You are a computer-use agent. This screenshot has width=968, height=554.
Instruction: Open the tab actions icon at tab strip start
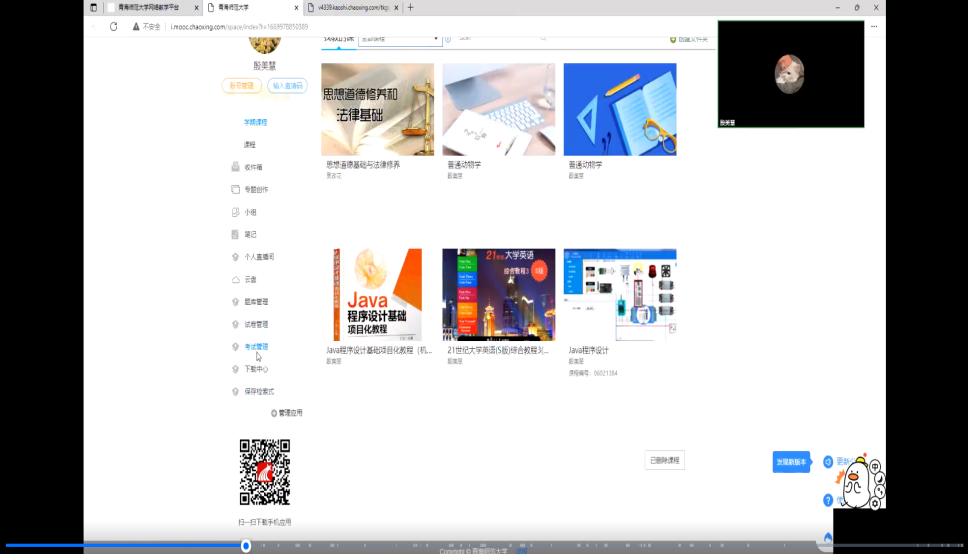point(93,7)
